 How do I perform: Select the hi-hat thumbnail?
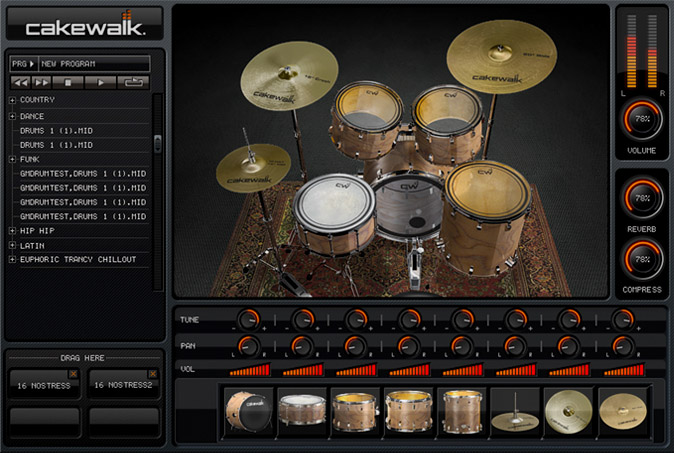coord(515,411)
